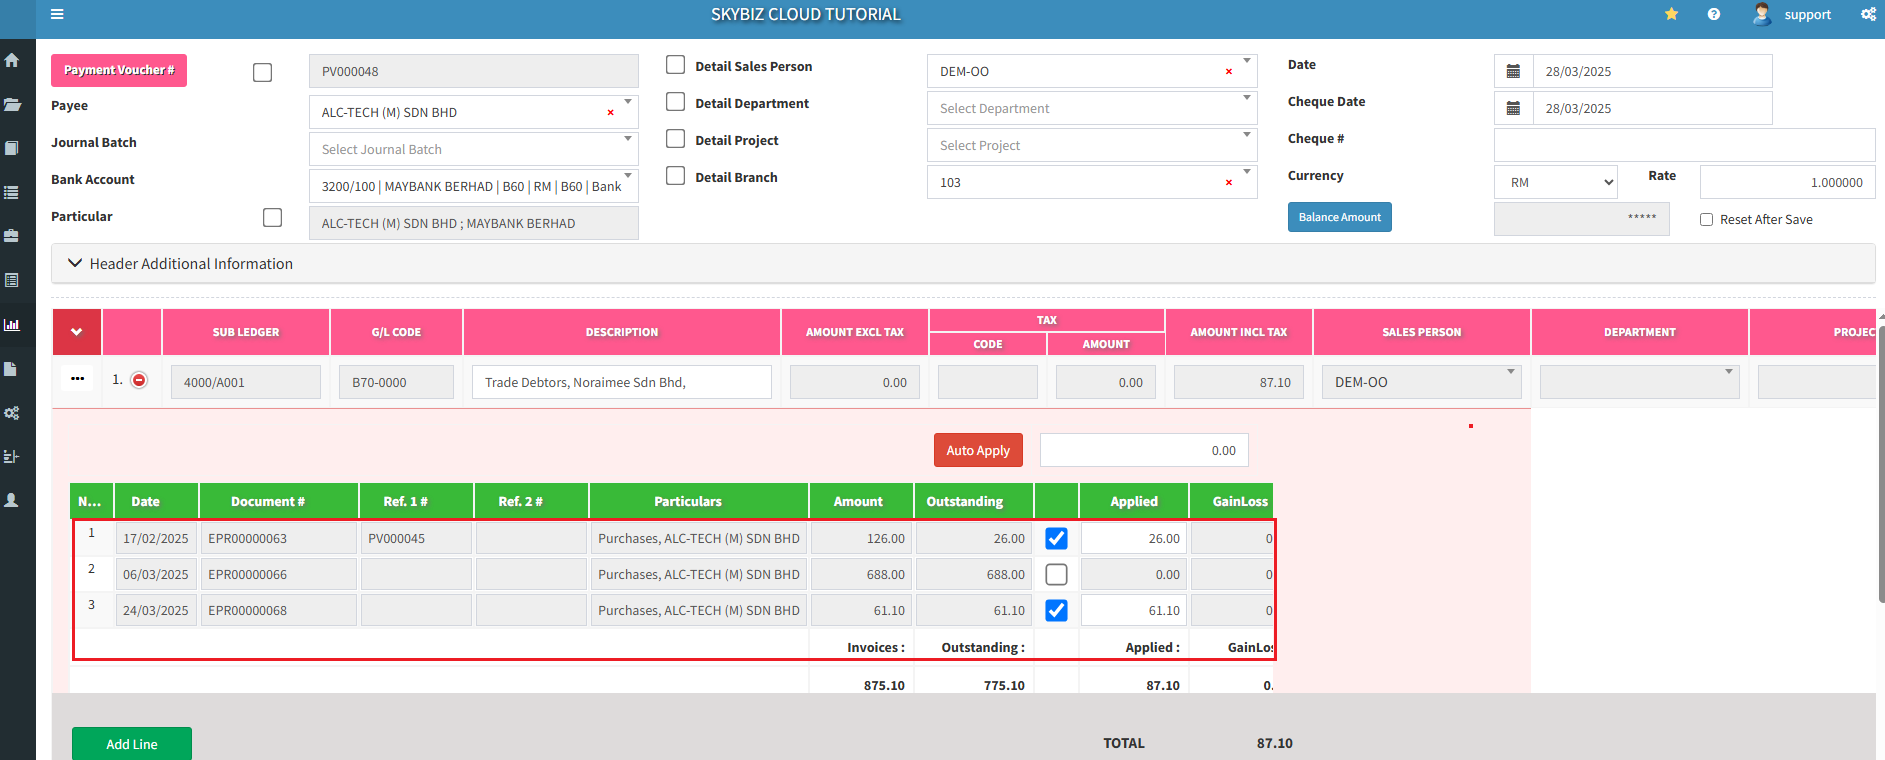This screenshot has width=1885, height=760.
Task: Click the line options ellipsis icon
Action: pyautogui.click(x=77, y=379)
